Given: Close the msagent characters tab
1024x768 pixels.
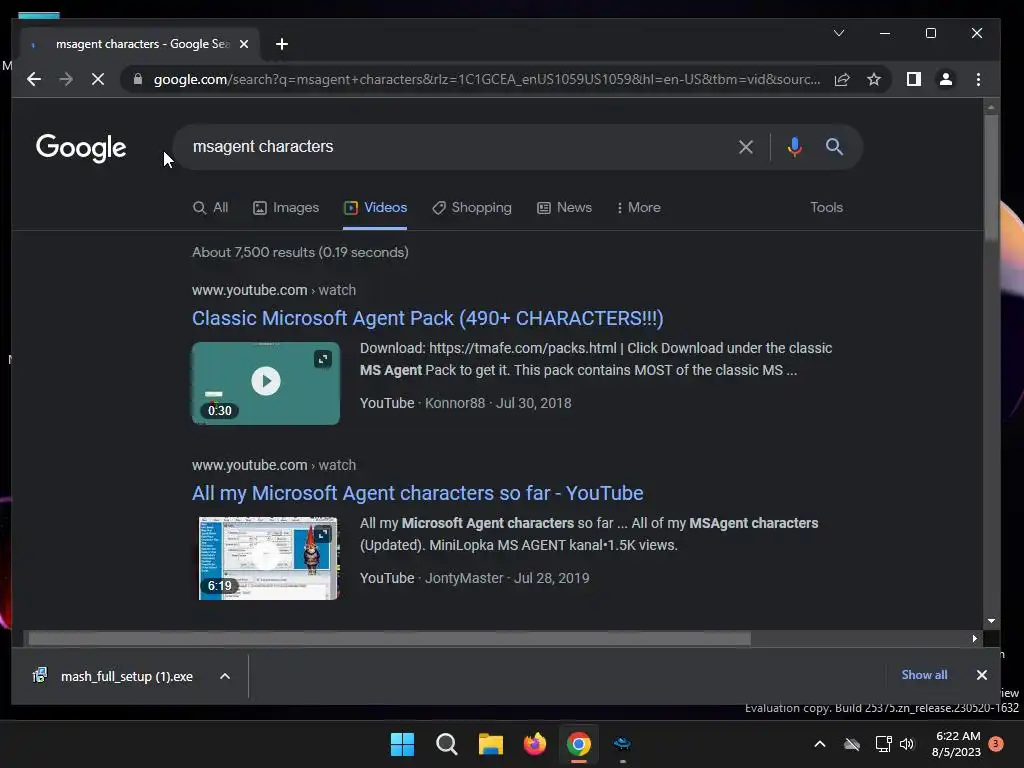Looking at the screenshot, I should [x=244, y=44].
